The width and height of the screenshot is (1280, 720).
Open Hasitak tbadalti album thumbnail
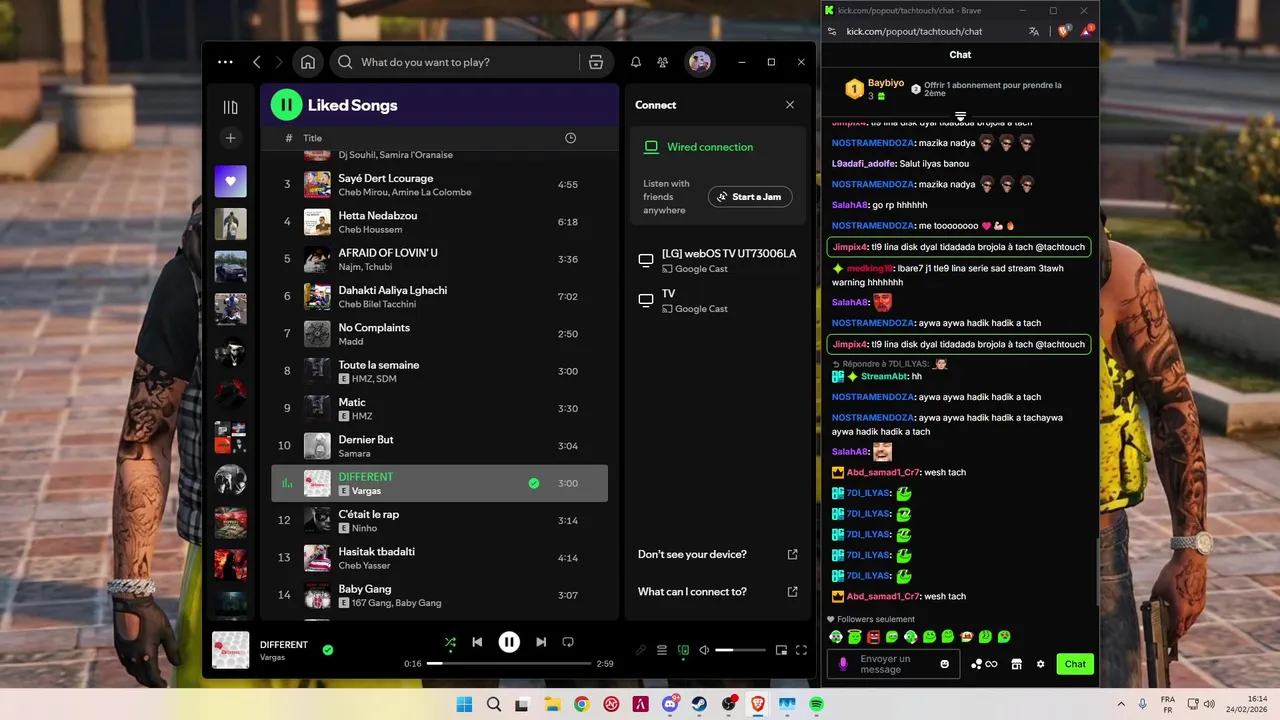click(x=317, y=558)
